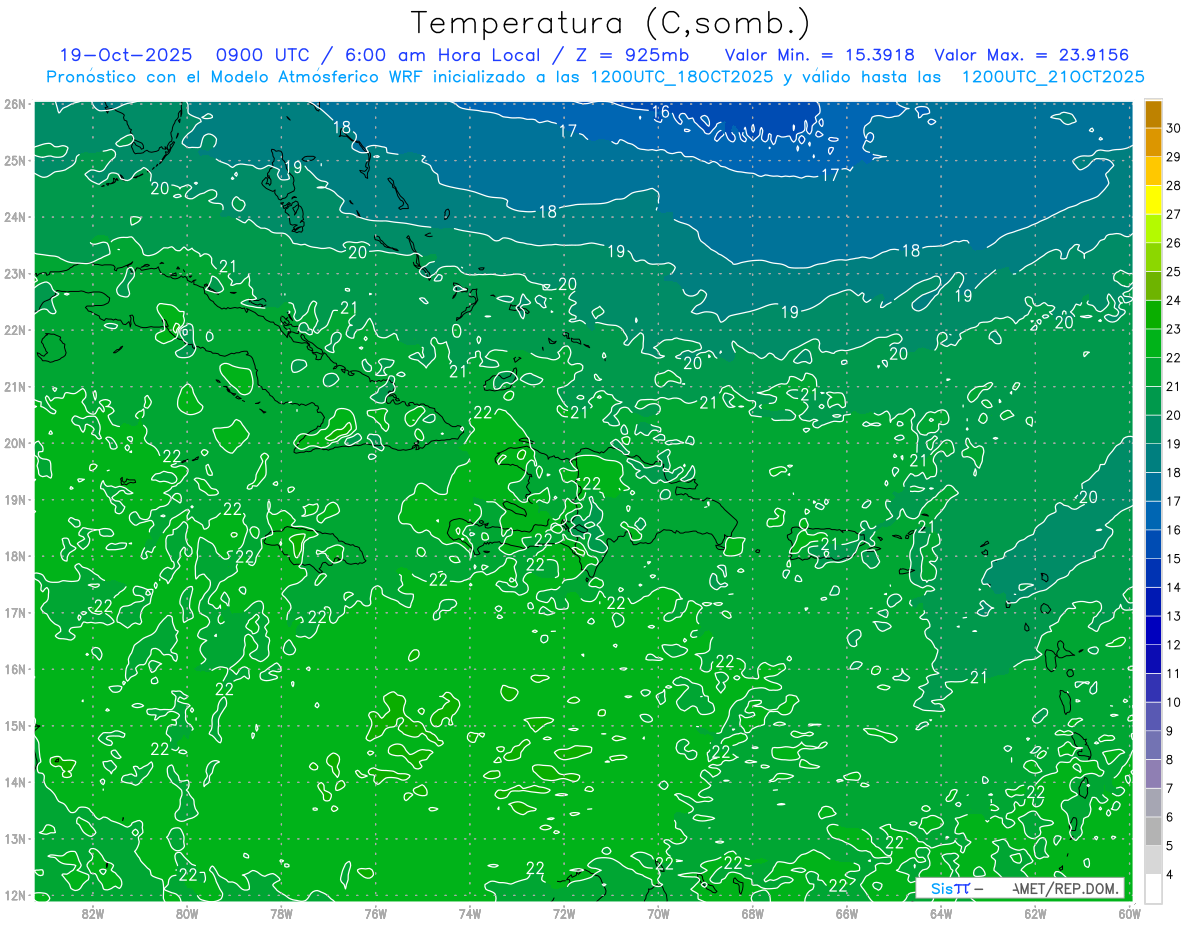Pick the gray swatch between legend 5 and 6
The width and height of the screenshot is (1200, 927).
[1153, 832]
